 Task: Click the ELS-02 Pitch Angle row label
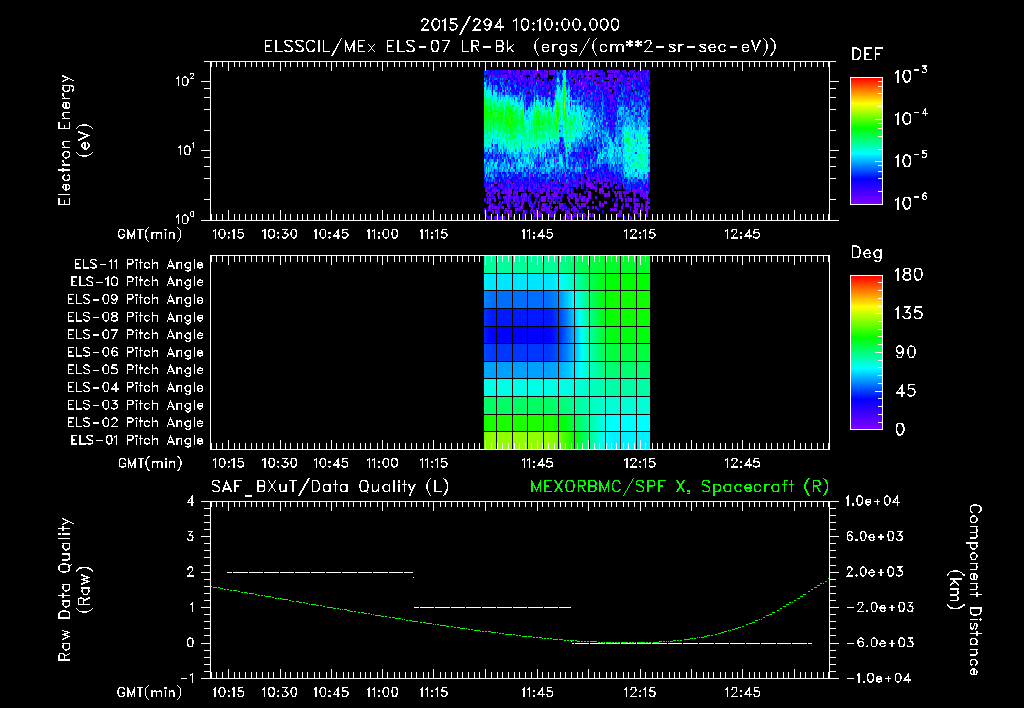135,423
